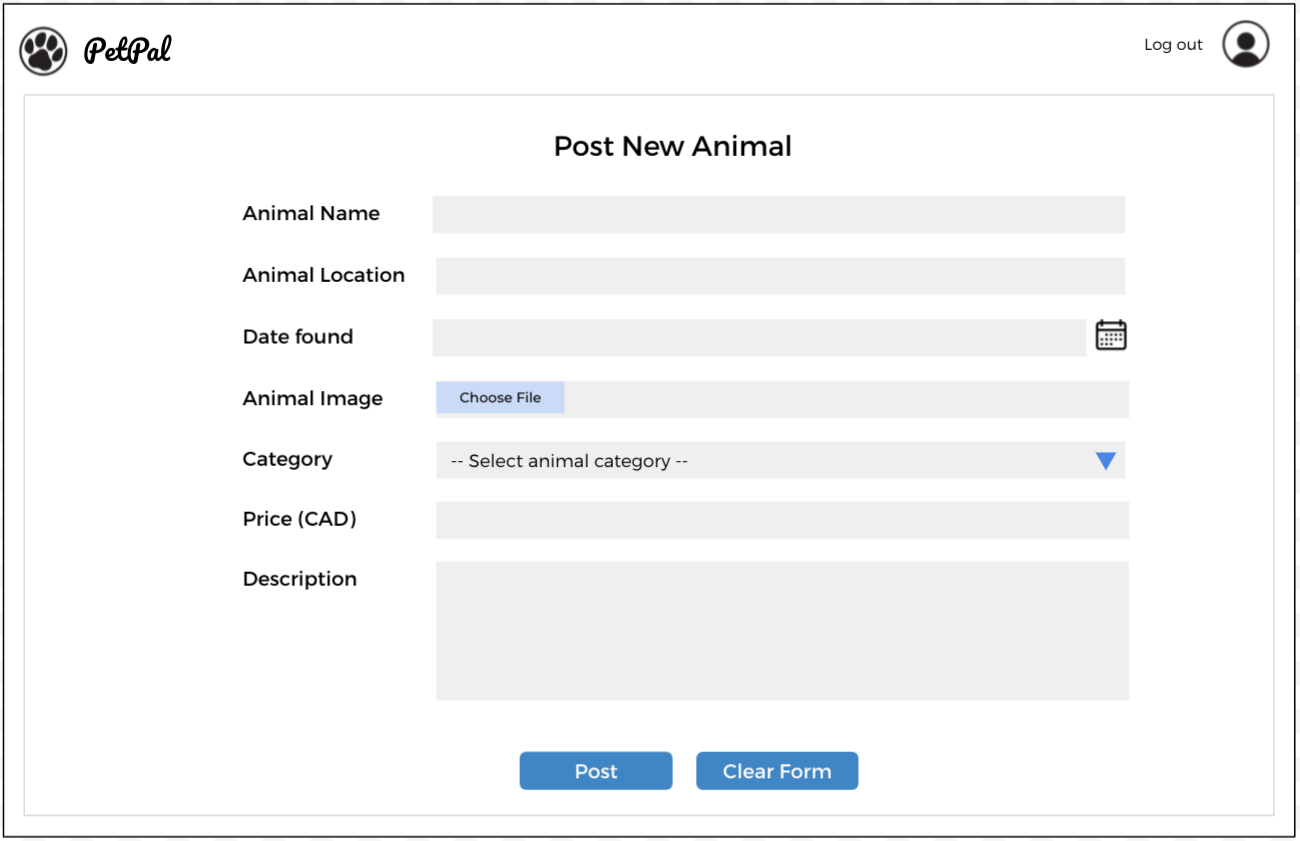Focus the Animal Location input field
Image resolution: width=1300 pixels, height=841 pixels.
tap(780, 276)
